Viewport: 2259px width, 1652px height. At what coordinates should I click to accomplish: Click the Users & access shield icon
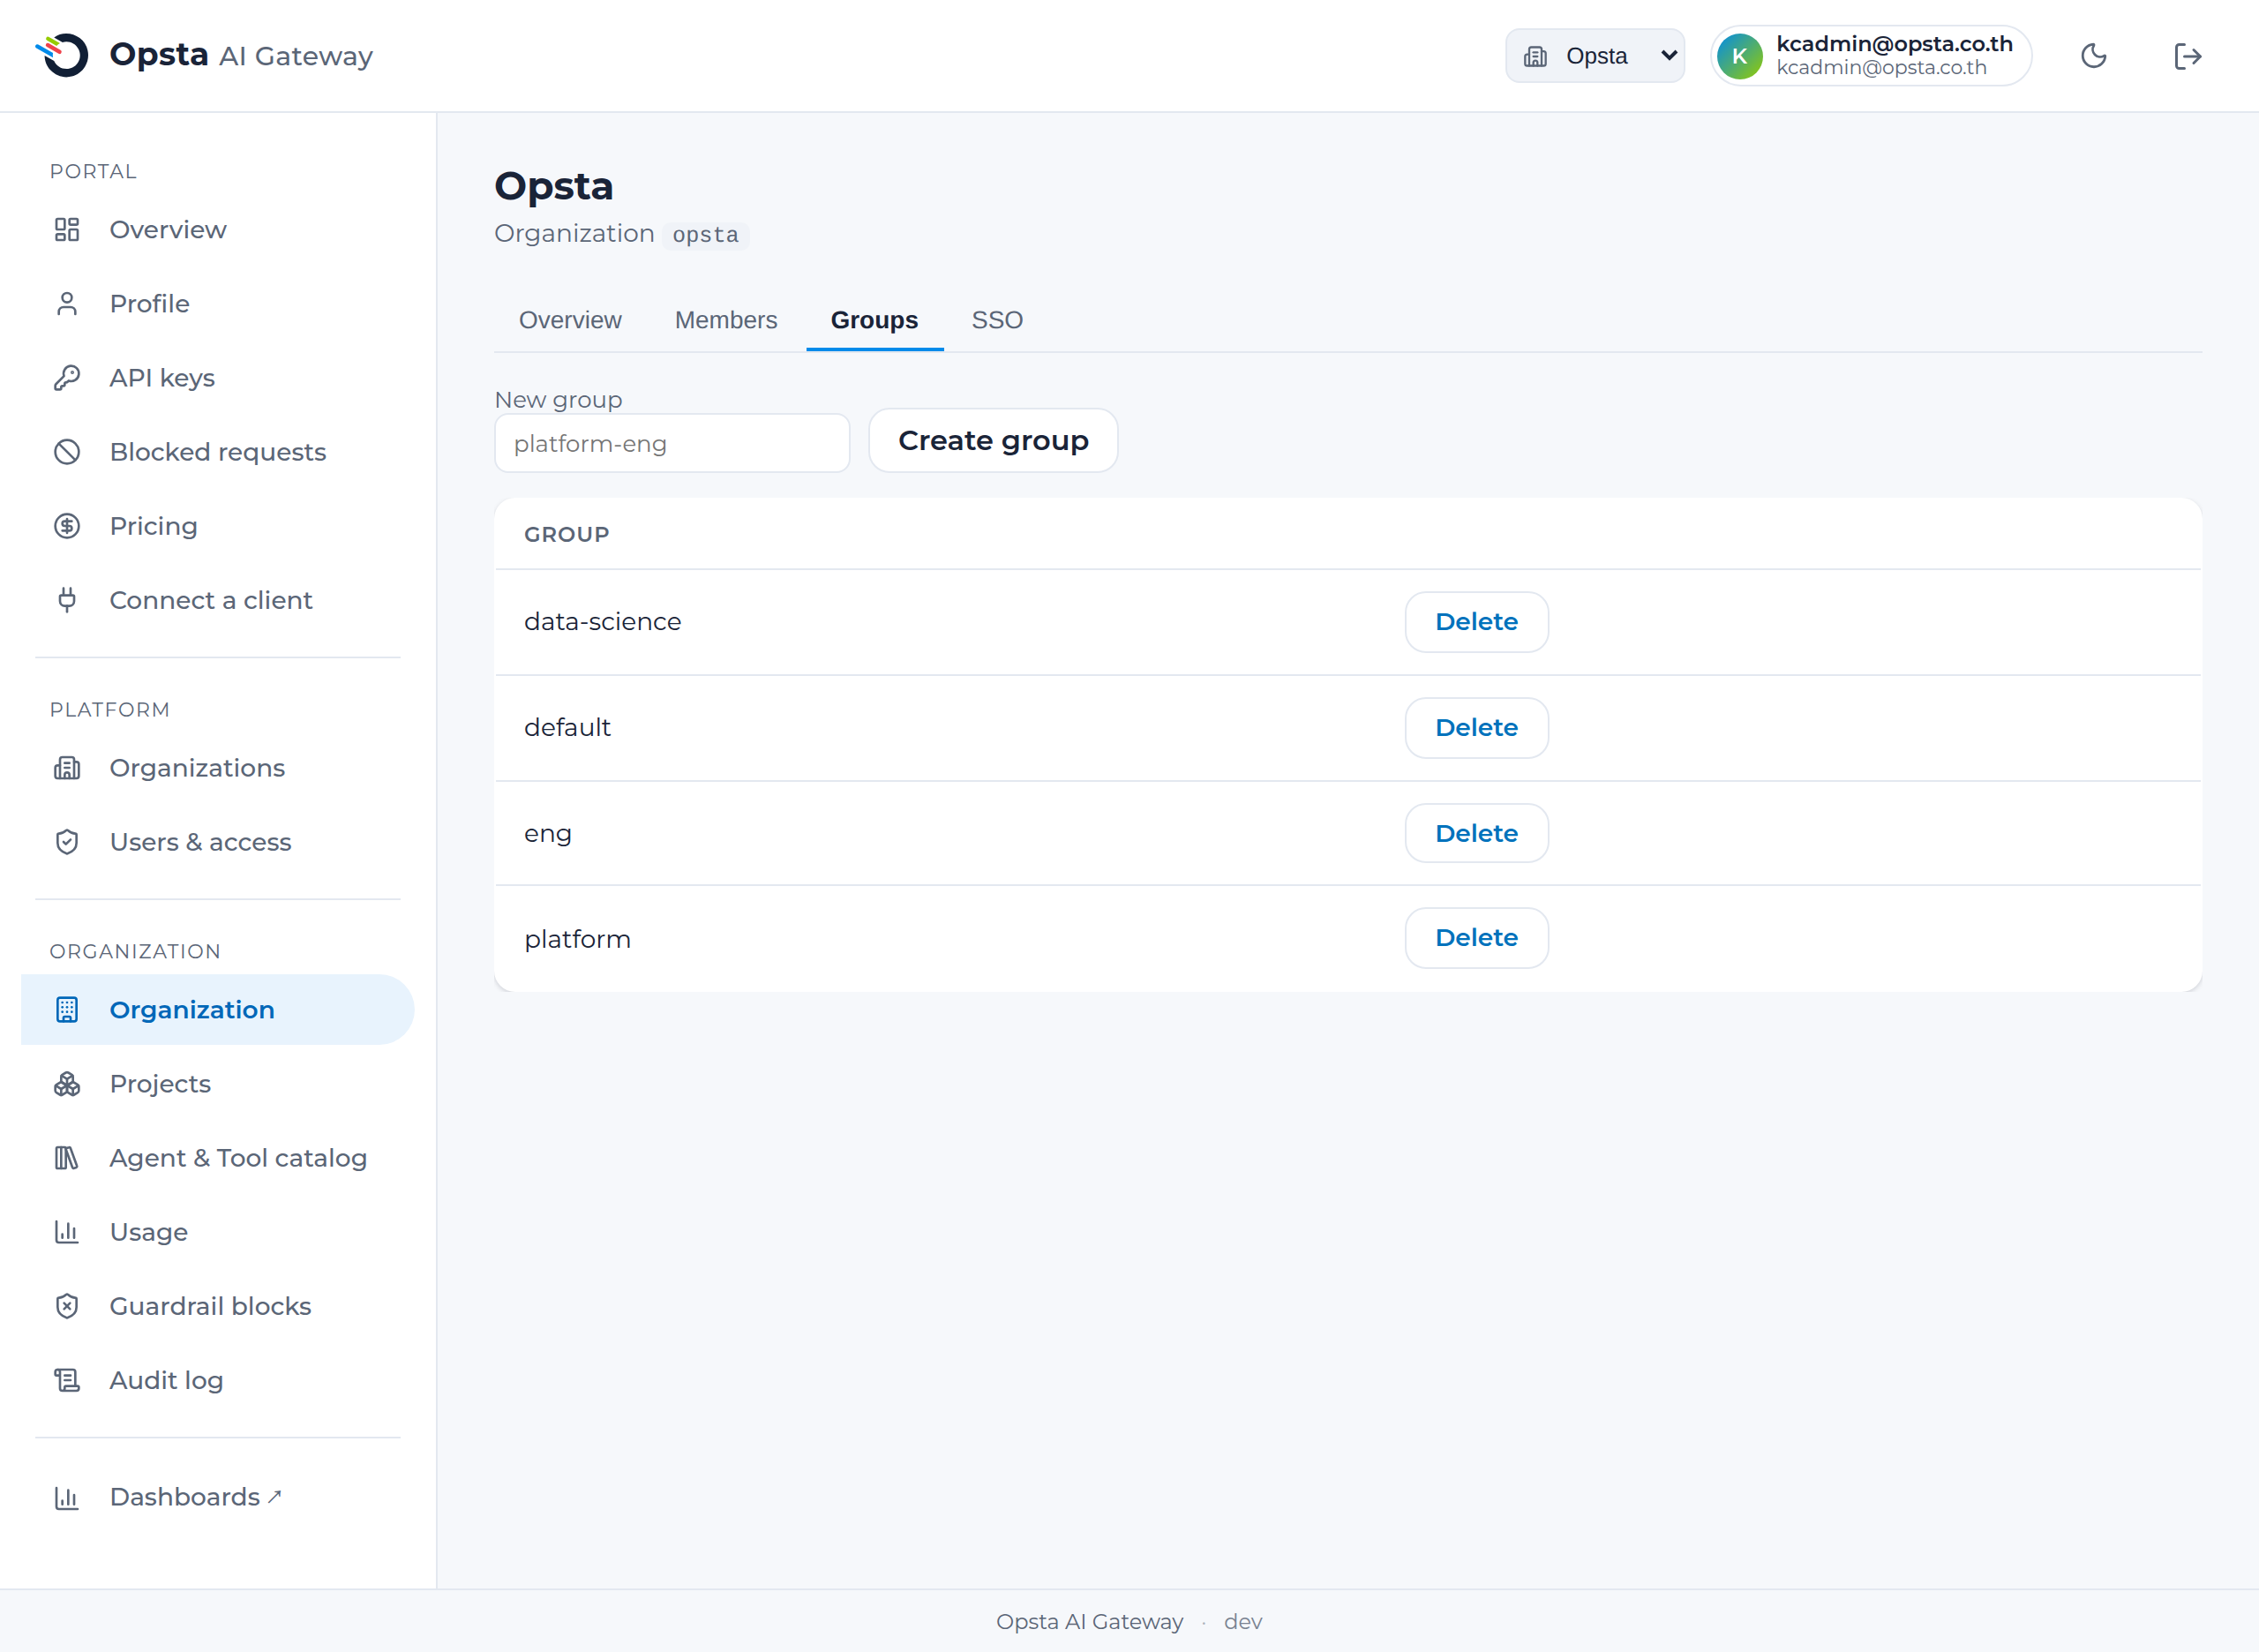coord(67,842)
